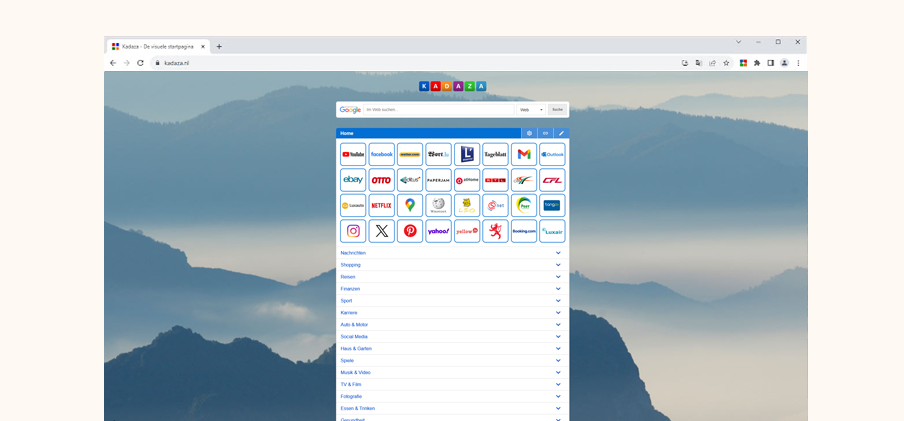
Task: Reload the page
Action: (x=140, y=63)
